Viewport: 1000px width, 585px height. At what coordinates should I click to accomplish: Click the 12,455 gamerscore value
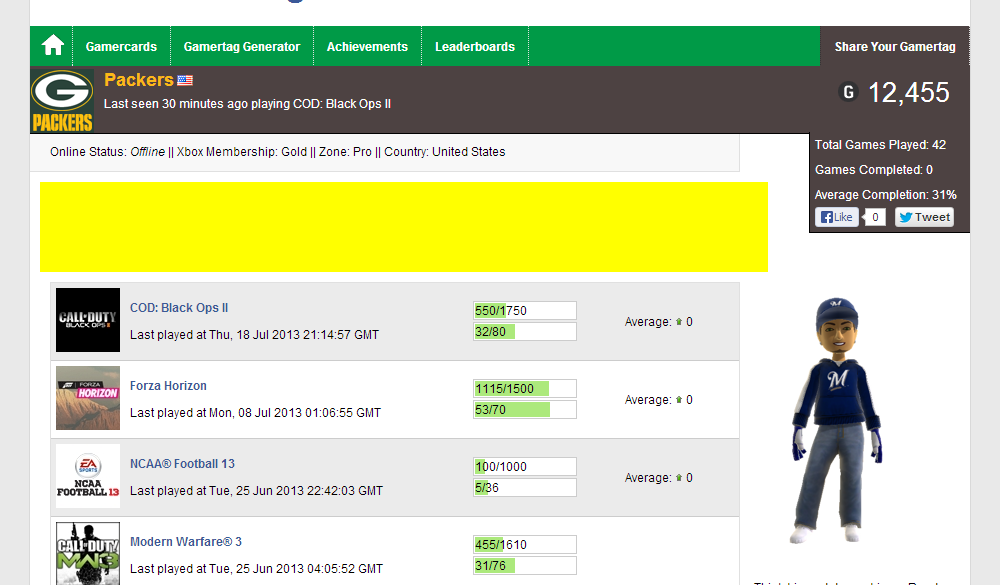(909, 93)
